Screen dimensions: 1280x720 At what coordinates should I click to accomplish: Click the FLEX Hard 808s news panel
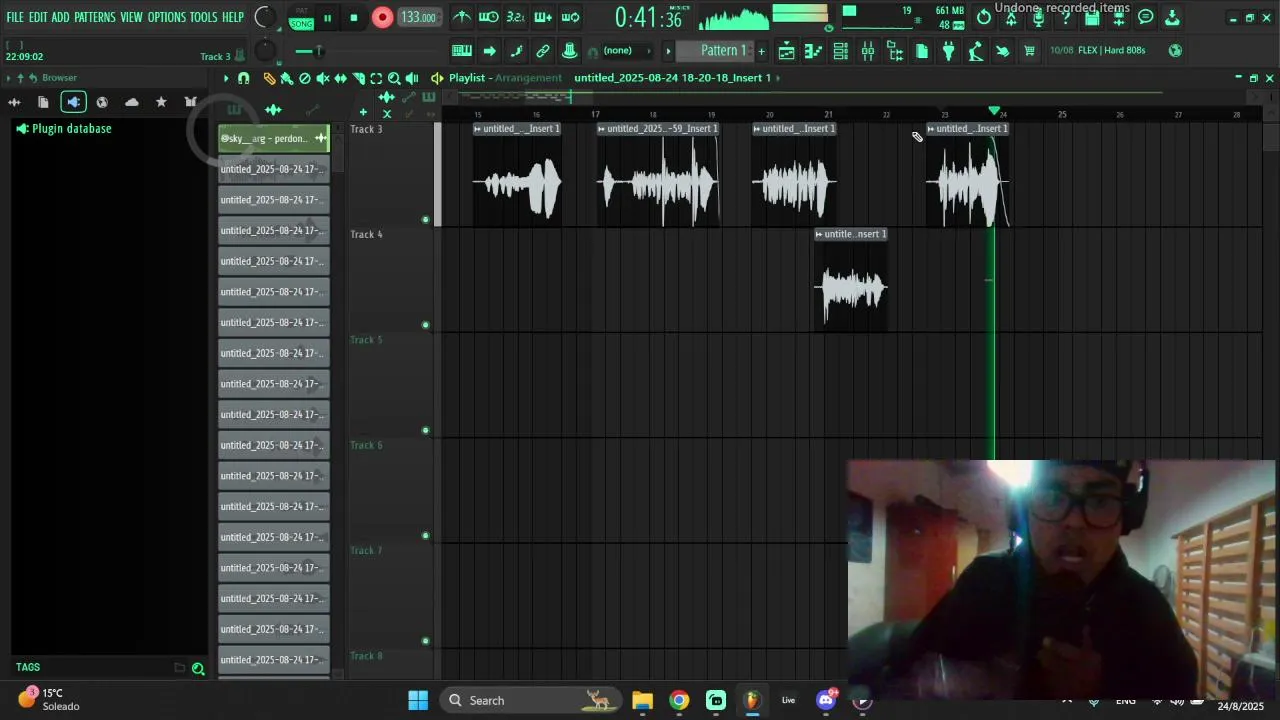tap(1098, 51)
